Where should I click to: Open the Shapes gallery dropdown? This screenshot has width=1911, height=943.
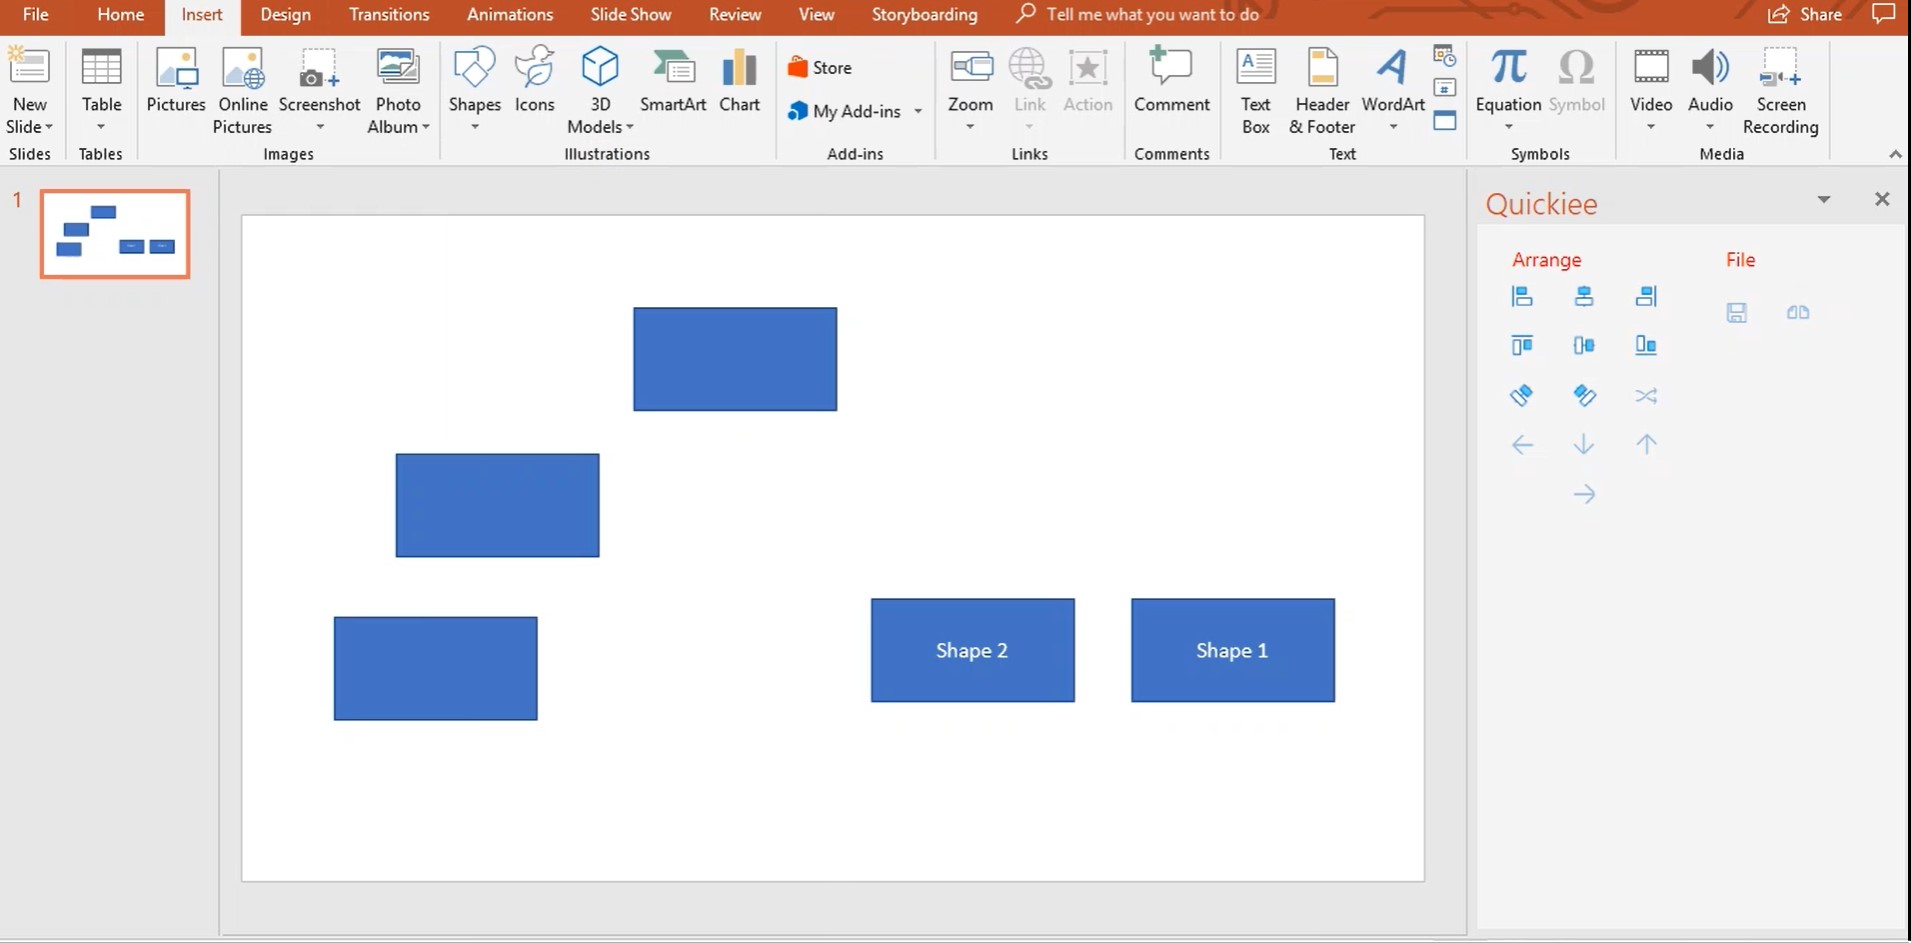click(x=475, y=127)
